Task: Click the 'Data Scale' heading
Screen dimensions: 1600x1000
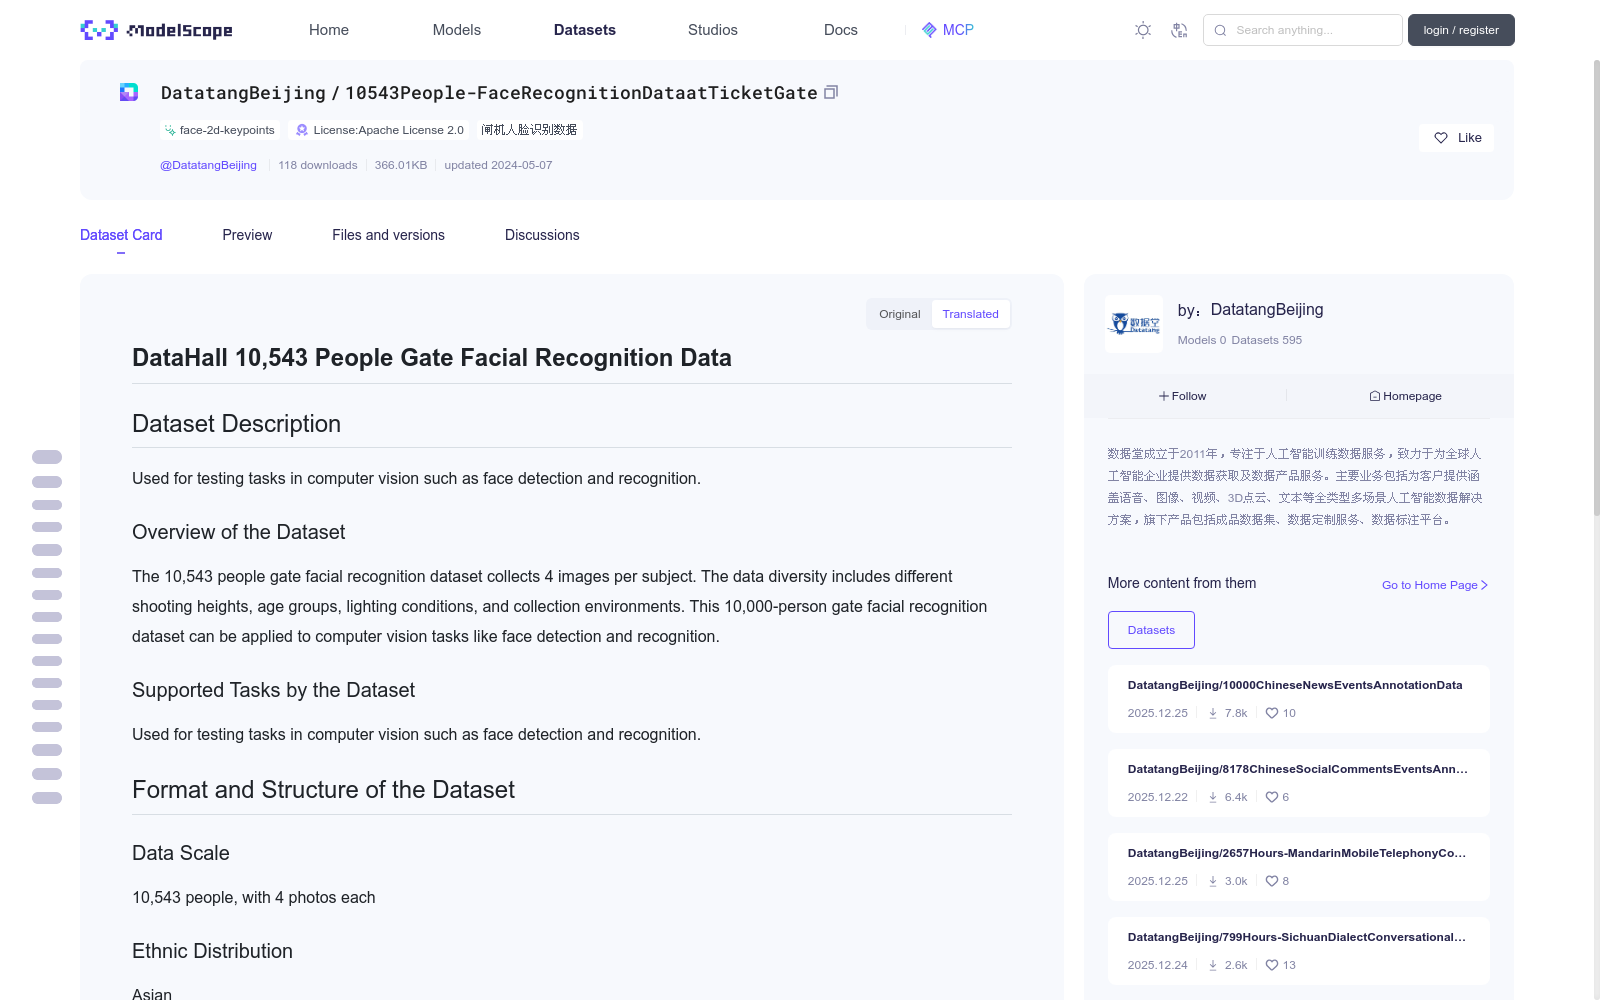Action: pyautogui.click(x=181, y=853)
